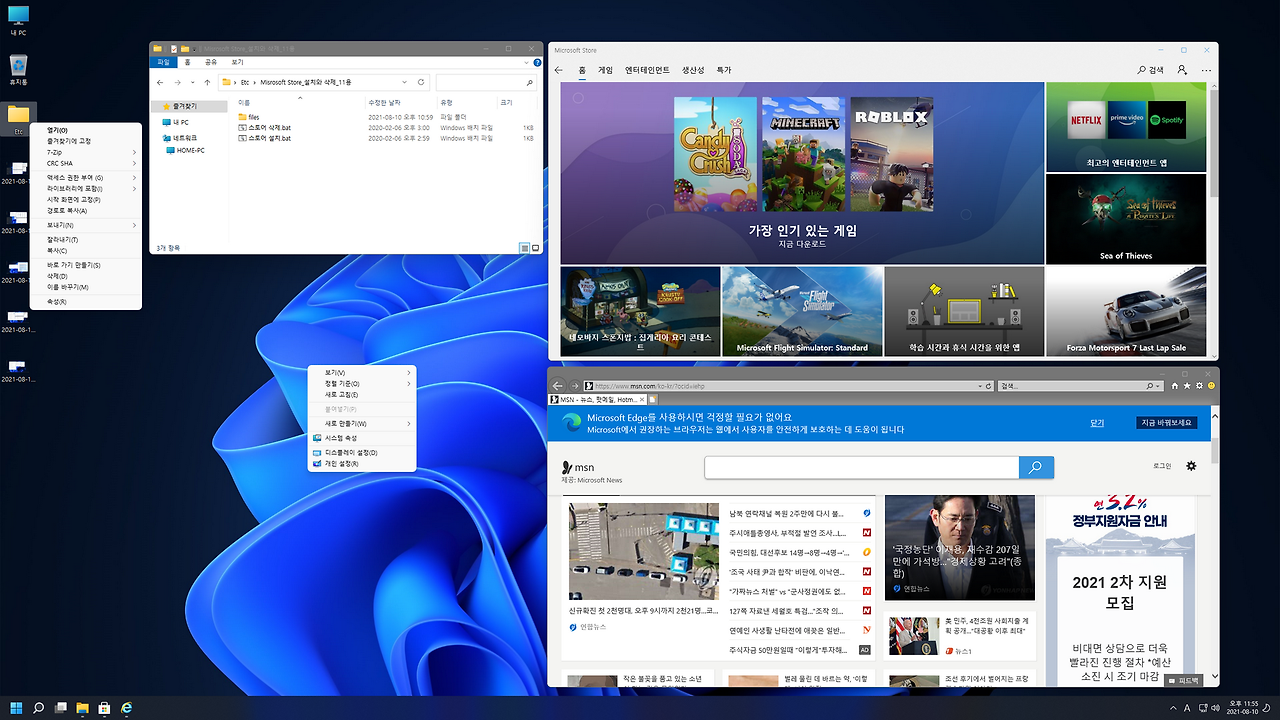Choose 삭제(D) in folder context menu
The height and width of the screenshot is (720, 1280).
pyautogui.click(x=86, y=276)
